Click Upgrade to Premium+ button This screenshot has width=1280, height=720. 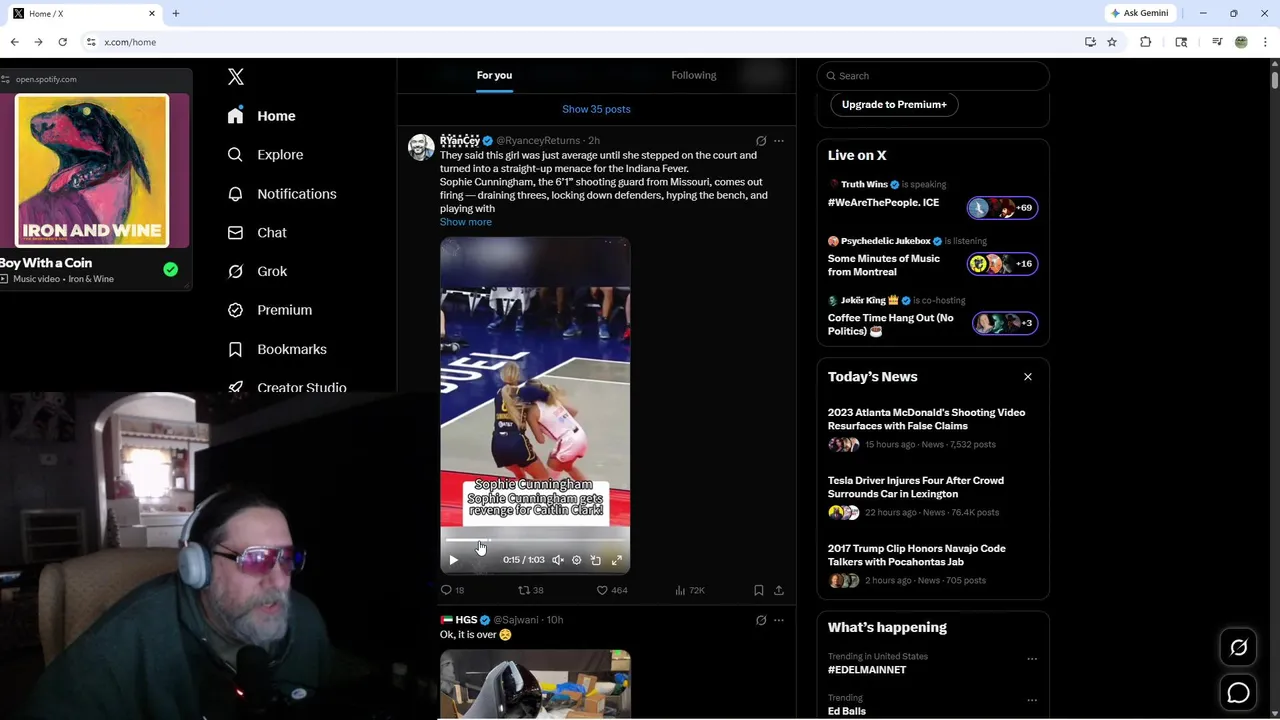coord(894,104)
